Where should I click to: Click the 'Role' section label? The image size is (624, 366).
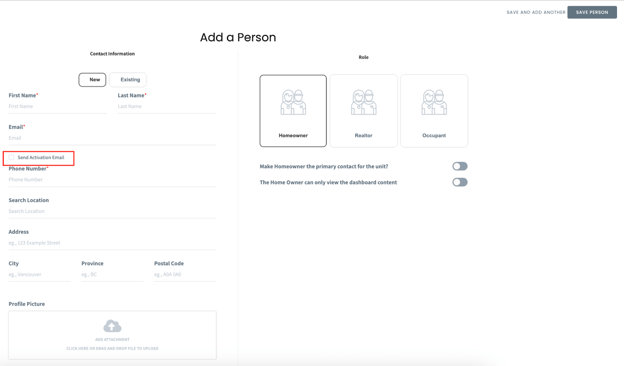tap(363, 57)
